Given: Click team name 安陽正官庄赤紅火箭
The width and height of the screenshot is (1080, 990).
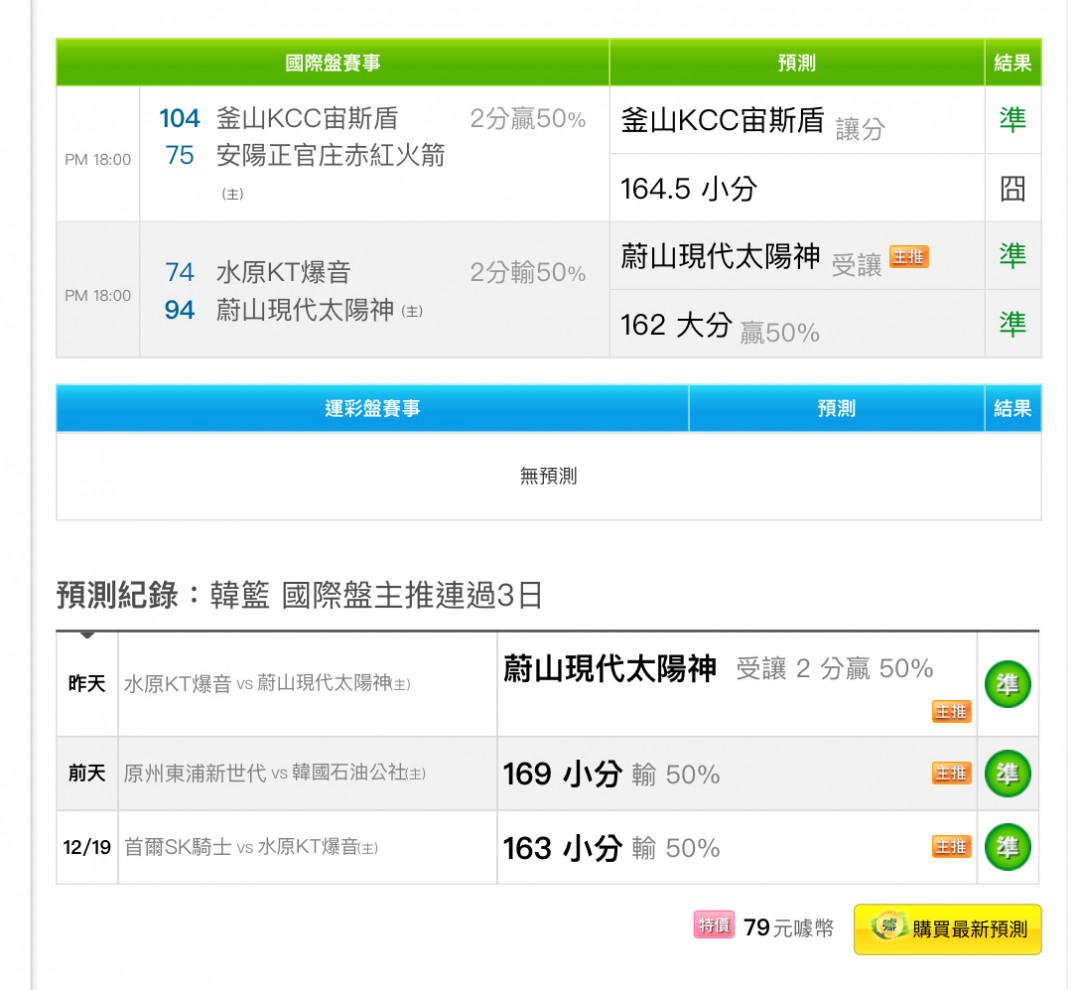Looking at the screenshot, I should click(x=331, y=156).
